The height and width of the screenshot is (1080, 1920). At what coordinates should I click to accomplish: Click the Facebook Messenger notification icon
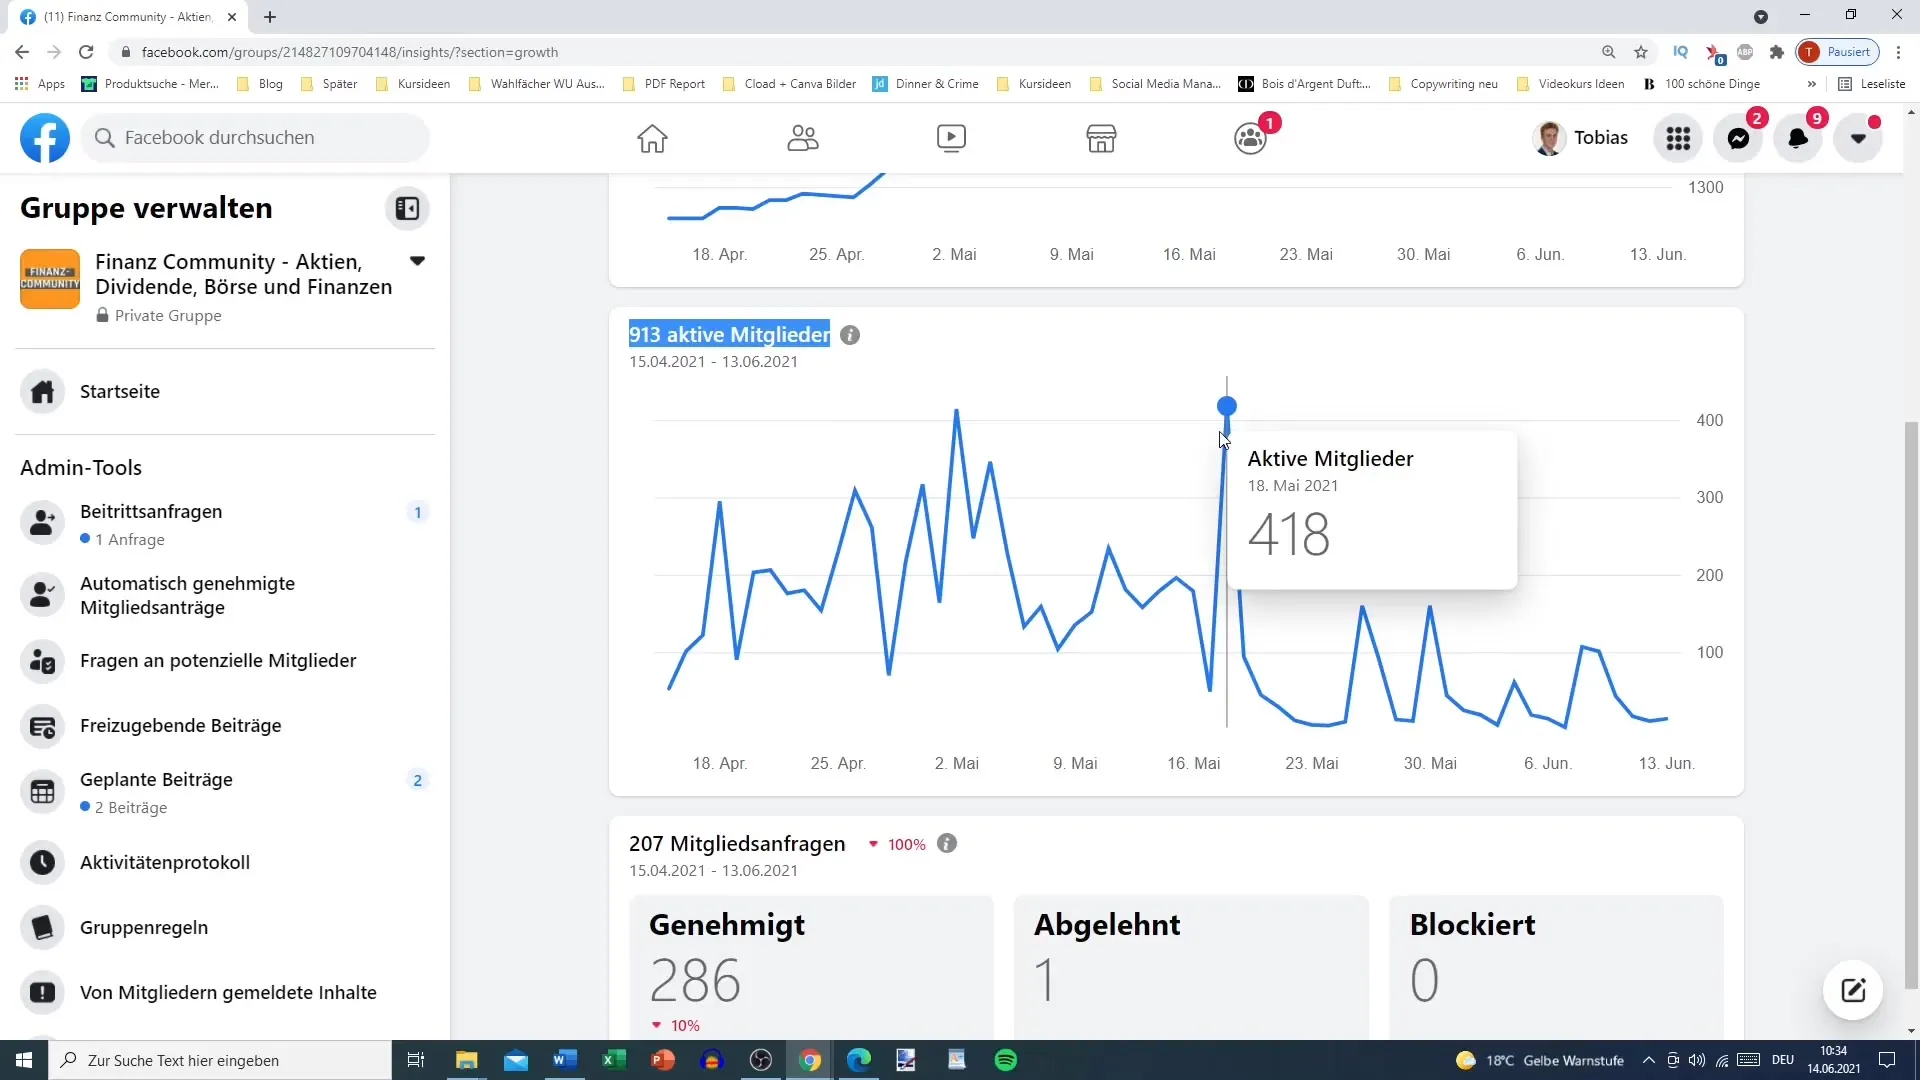coord(1741,137)
